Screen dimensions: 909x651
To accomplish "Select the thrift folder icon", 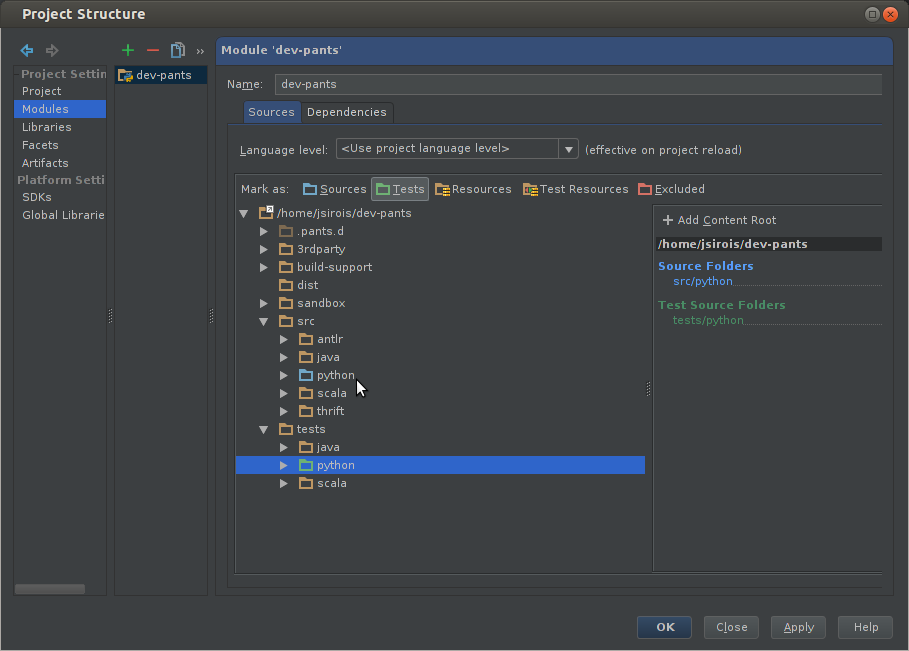I will pos(306,411).
